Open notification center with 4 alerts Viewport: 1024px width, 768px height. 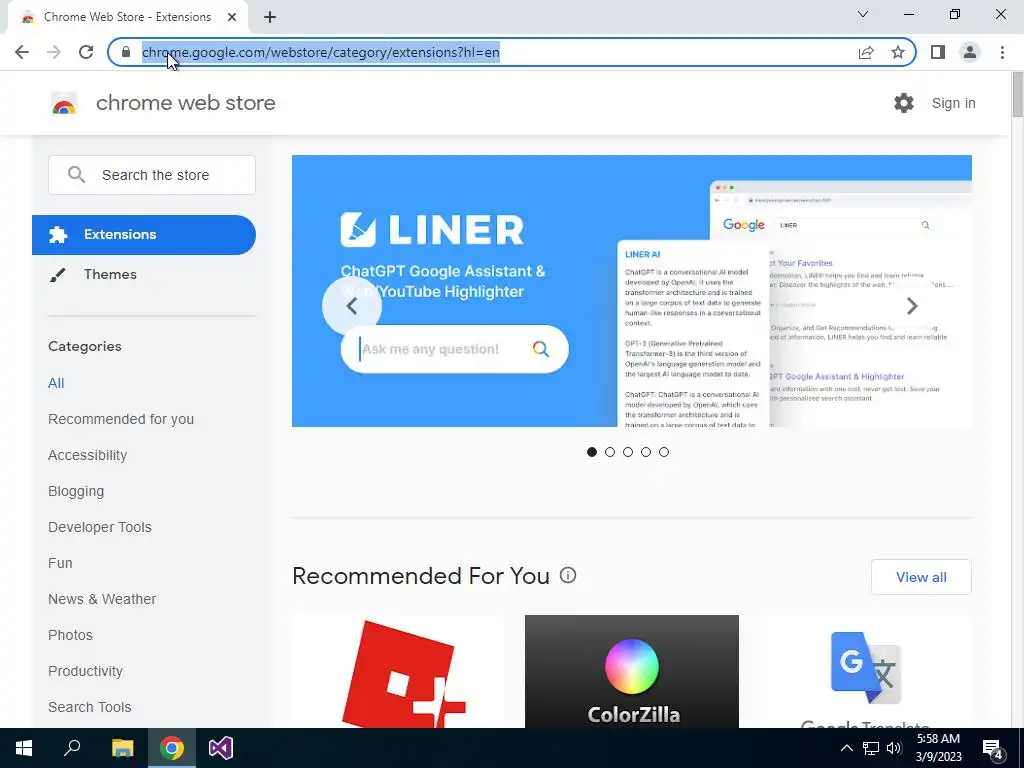point(993,748)
